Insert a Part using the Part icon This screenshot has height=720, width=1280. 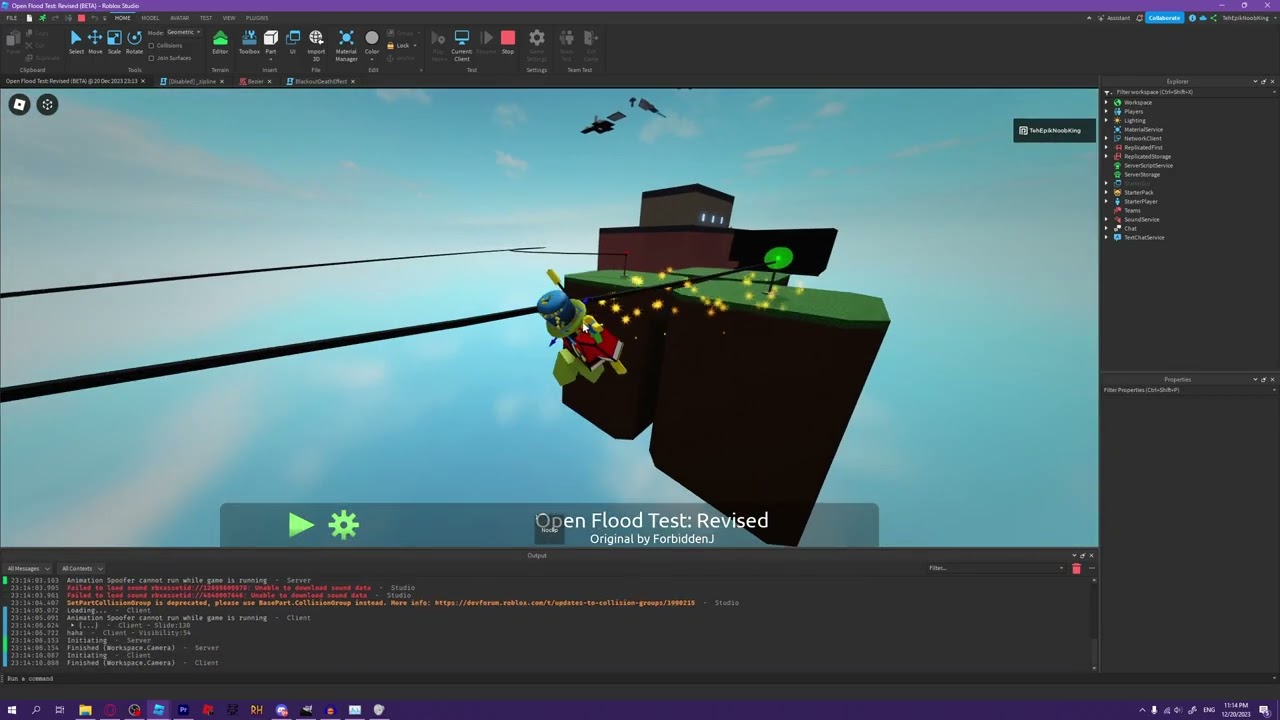point(270,38)
